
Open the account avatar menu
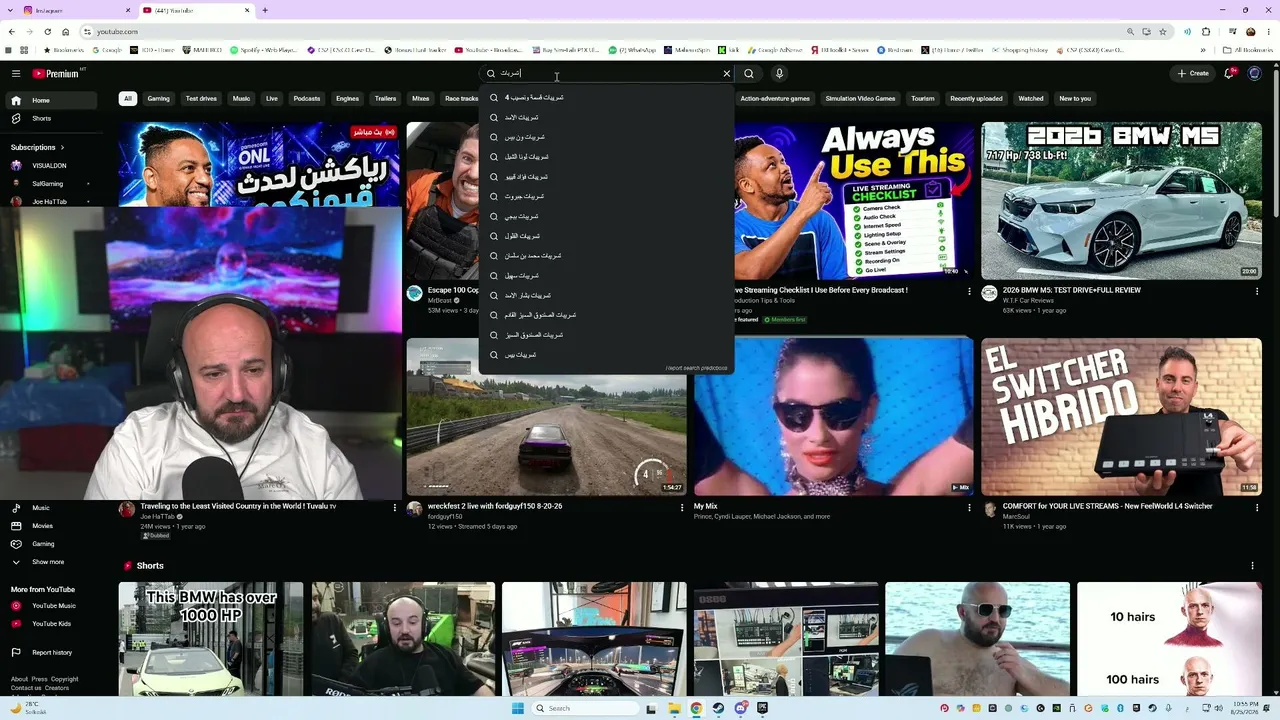[1255, 73]
